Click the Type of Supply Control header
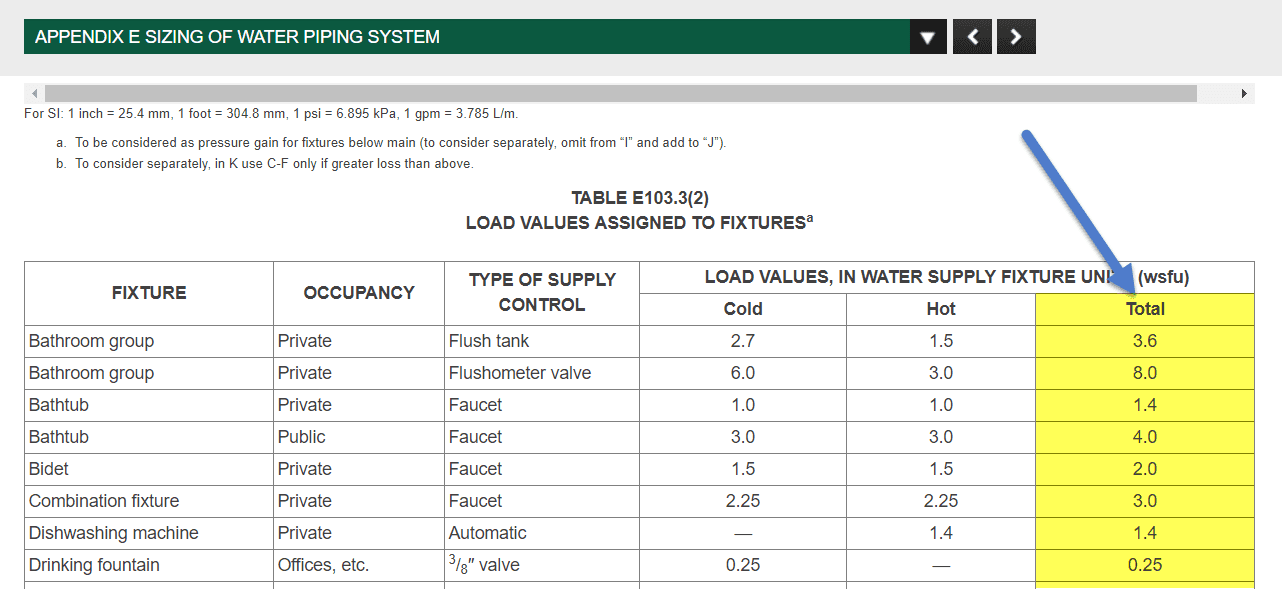 (542, 293)
